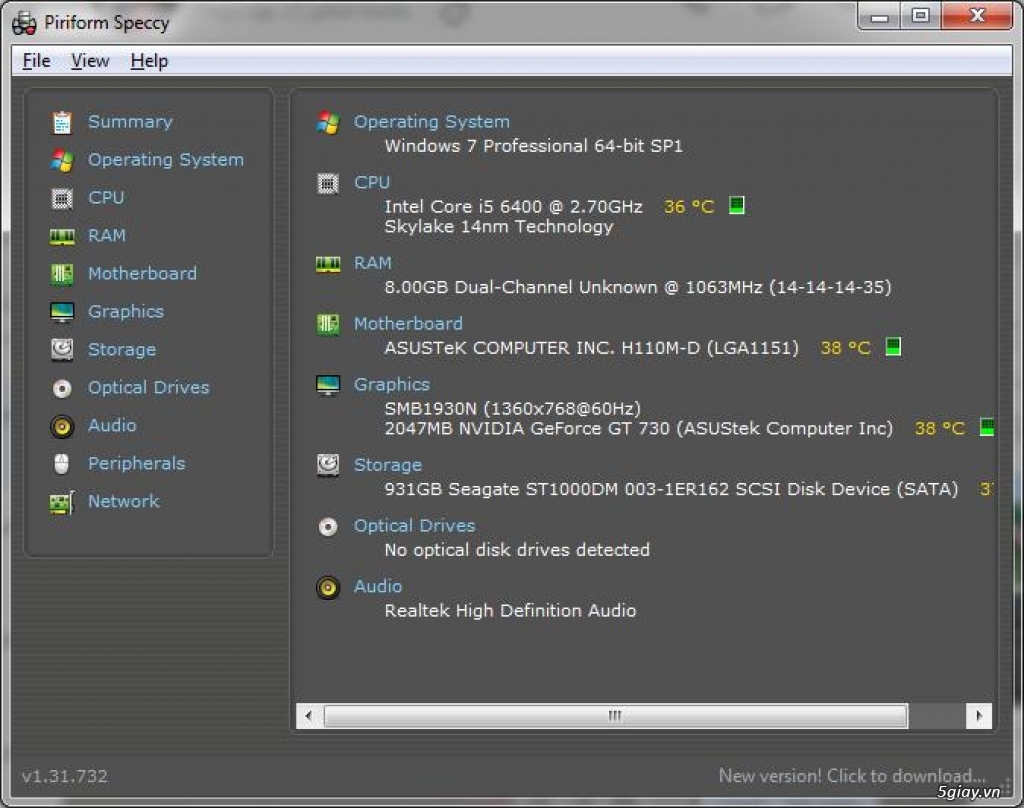1024x808 pixels.
Task: Click CPU heading link in summary
Action: pyautogui.click(x=372, y=182)
